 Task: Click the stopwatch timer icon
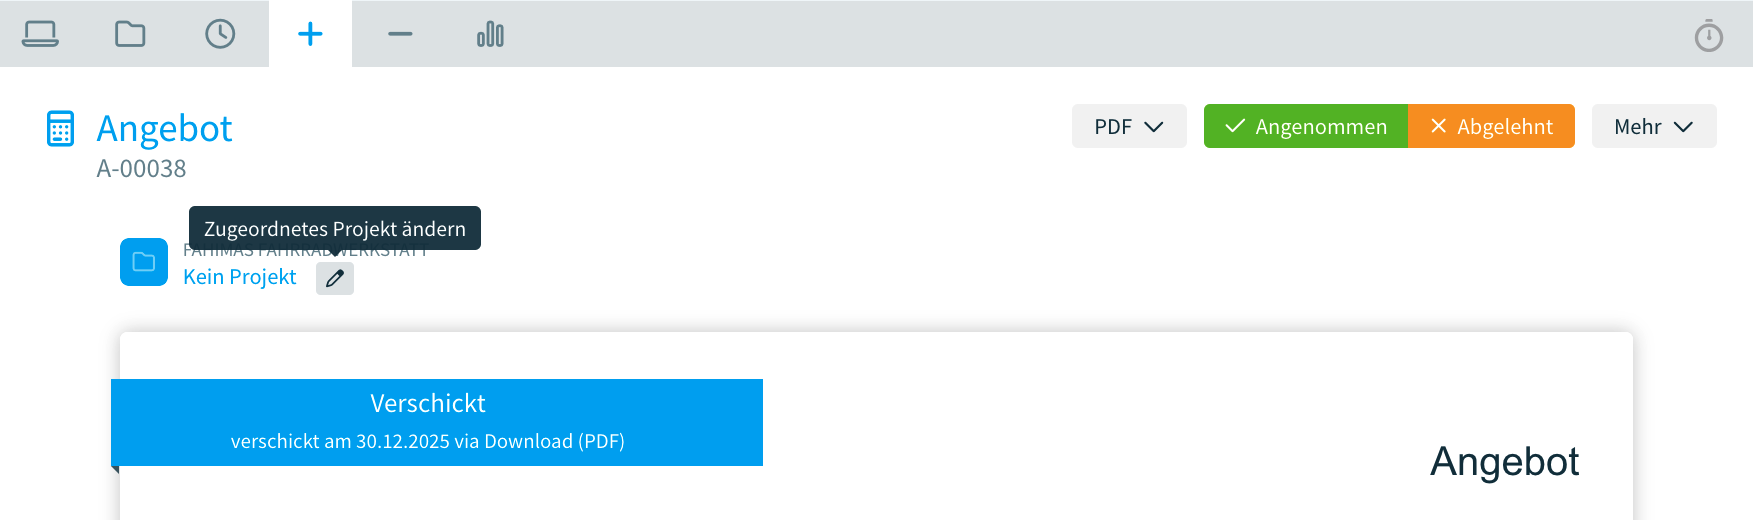coord(1708,36)
